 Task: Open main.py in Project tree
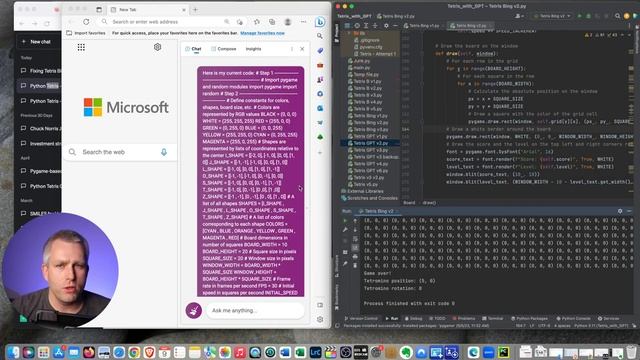(362, 68)
